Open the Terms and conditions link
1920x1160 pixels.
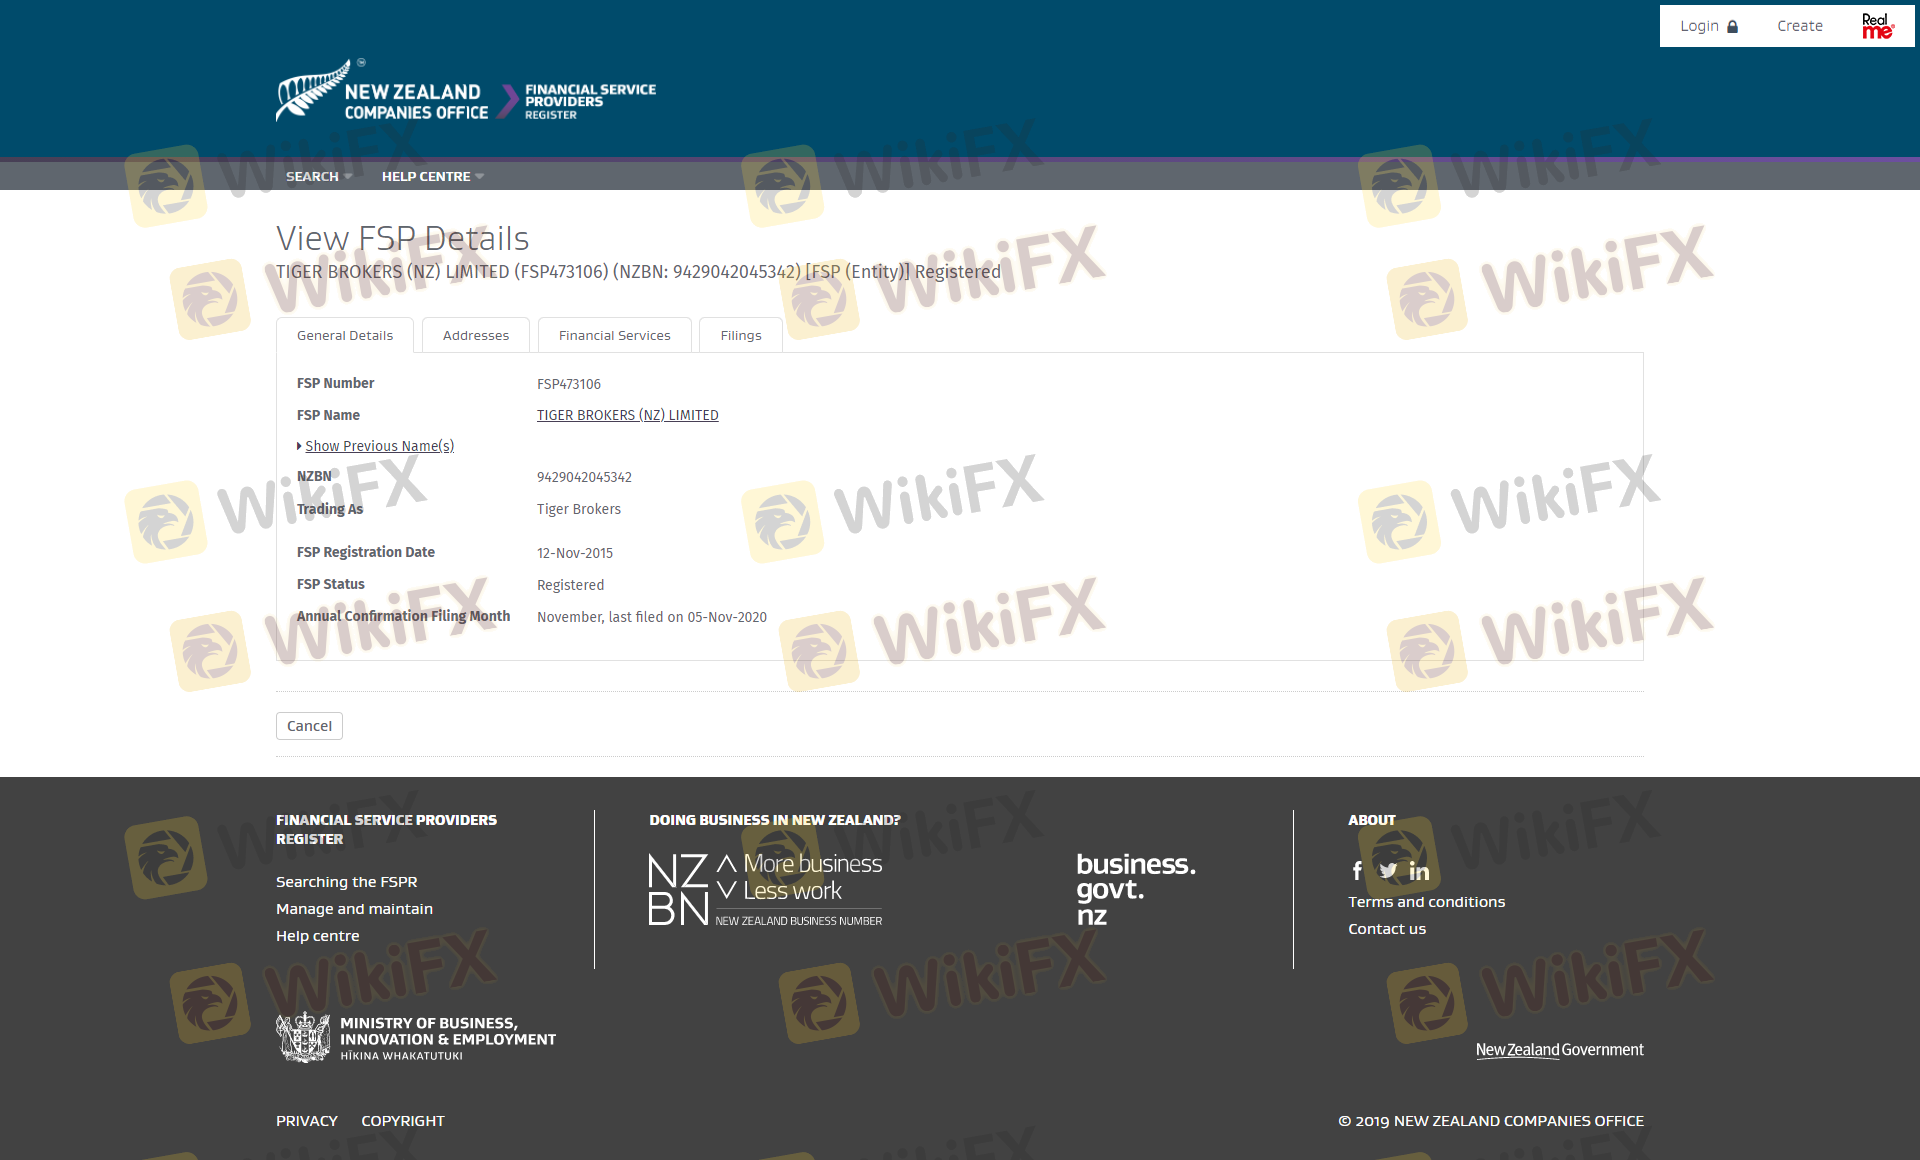click(x=1426, y=902)
